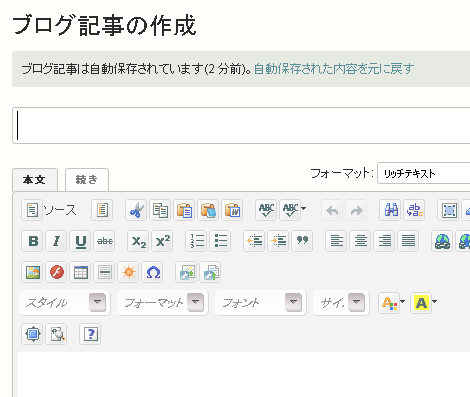Screen dimensions: 470x397
Task: Toggle underline U button
Action: [x=80, y=241]
